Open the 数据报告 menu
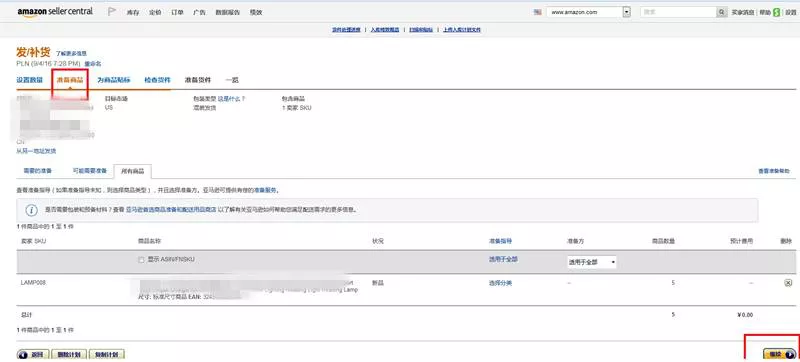The height and width of the screenshot is (362, 800). 228,12
